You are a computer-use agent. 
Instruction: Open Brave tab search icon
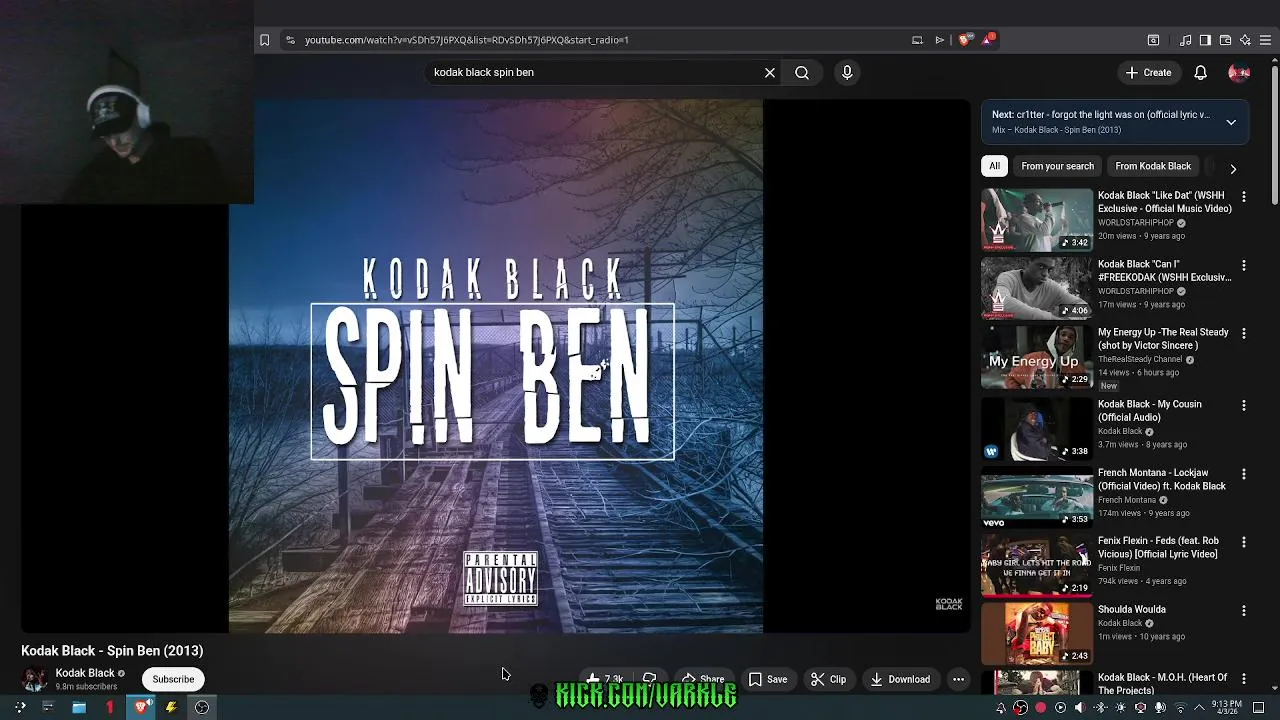point(1153,40)
